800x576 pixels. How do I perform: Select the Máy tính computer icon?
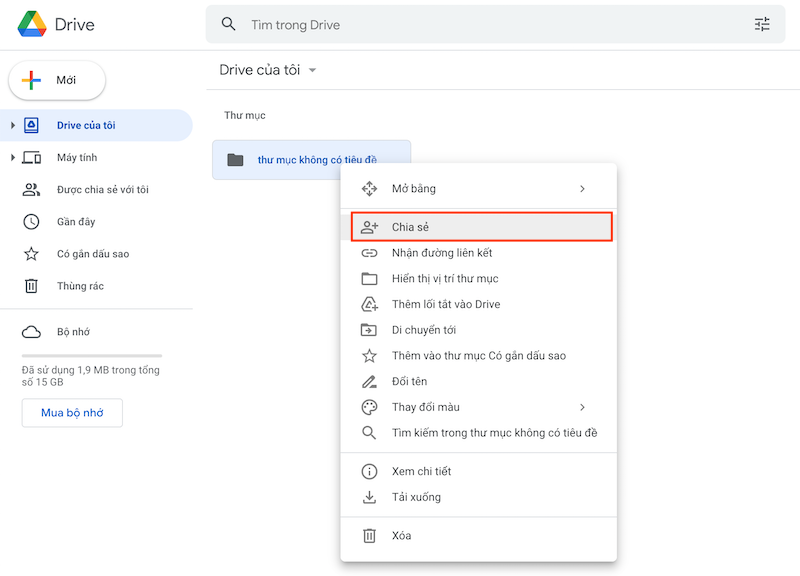(x=33, y=157)
